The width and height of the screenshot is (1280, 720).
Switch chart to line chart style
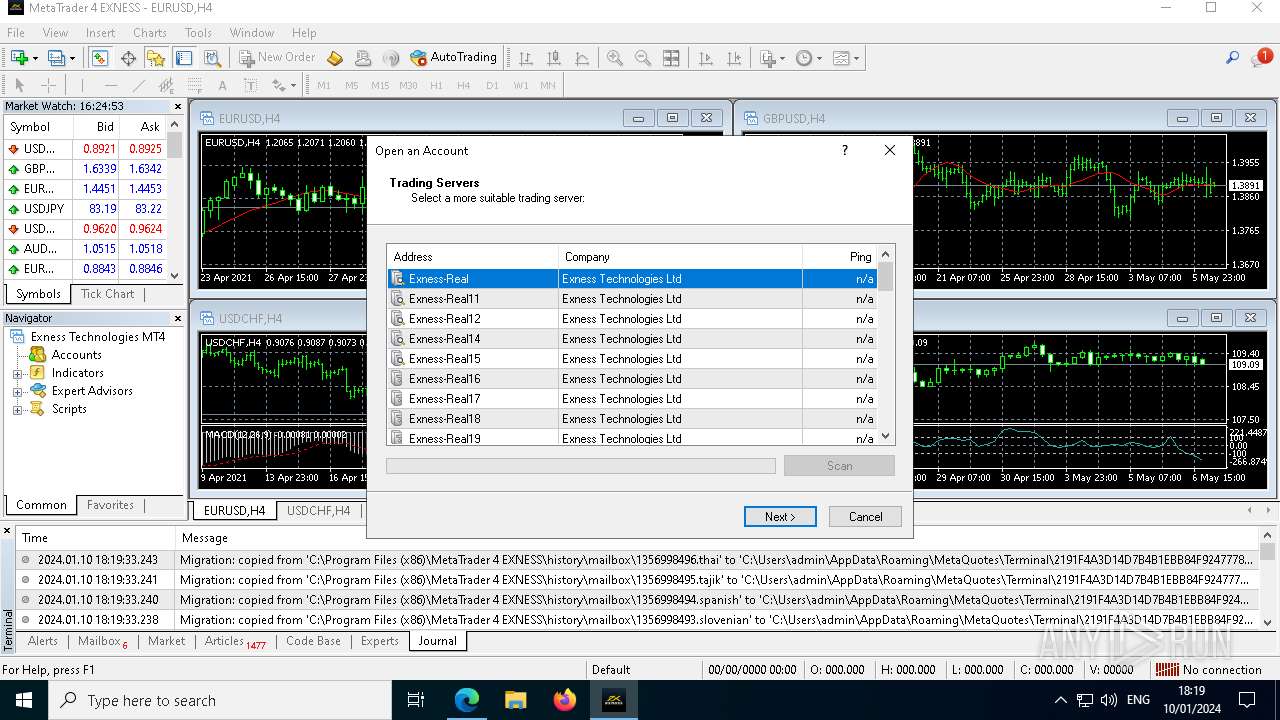point(582,58)
